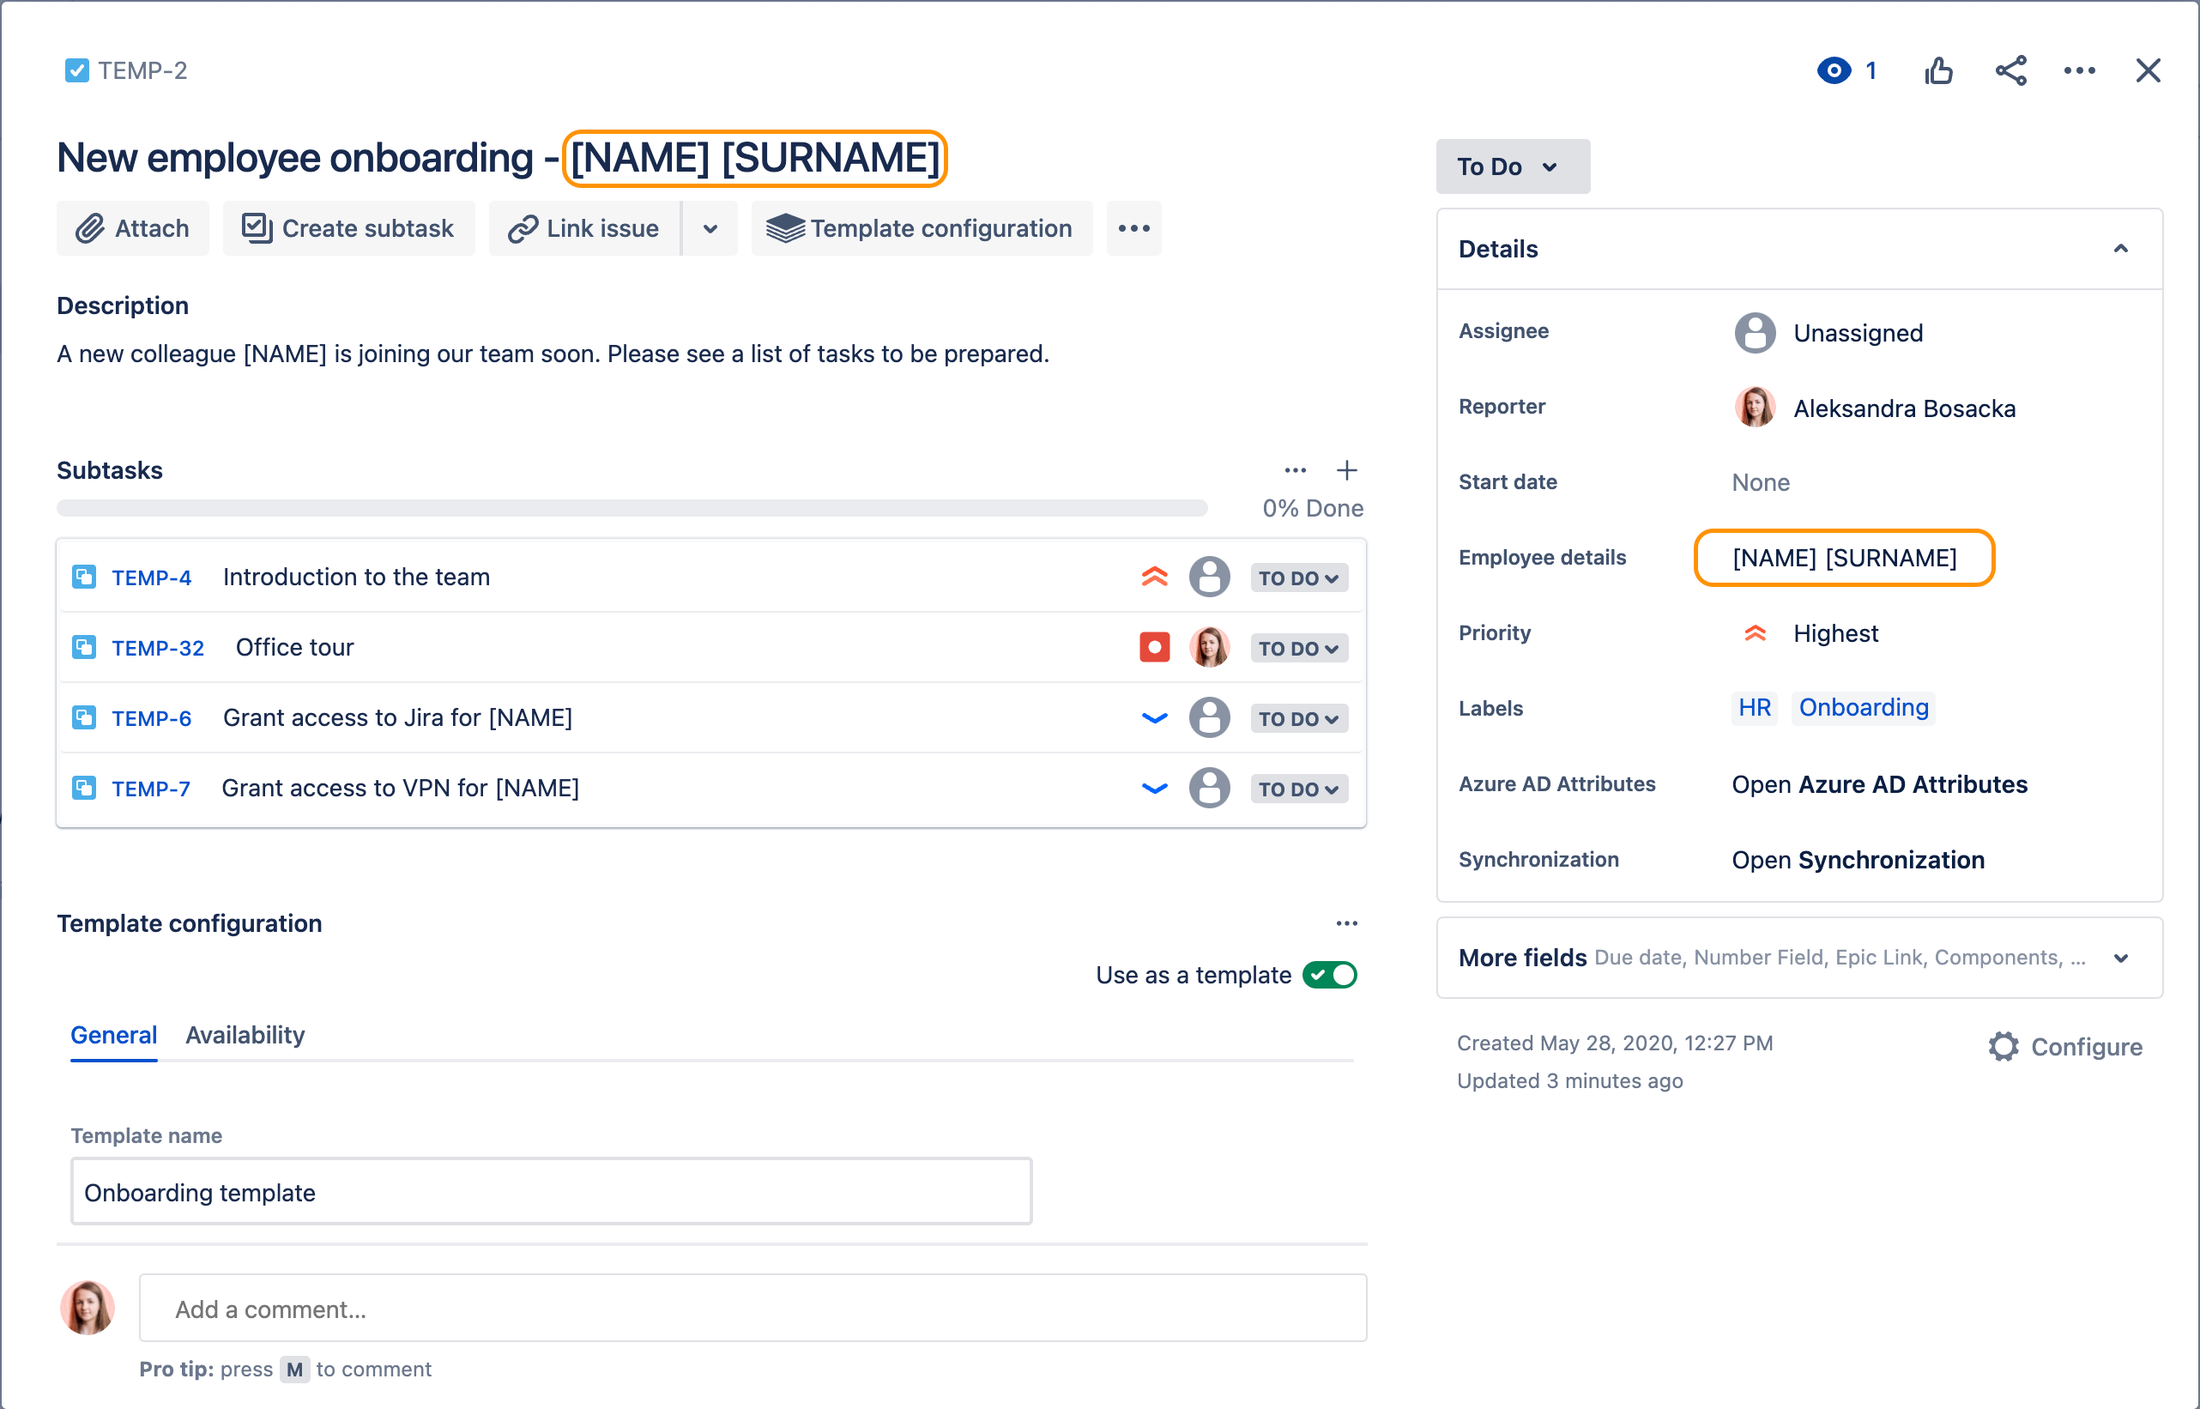Click the description text to edit

(553, 353)
